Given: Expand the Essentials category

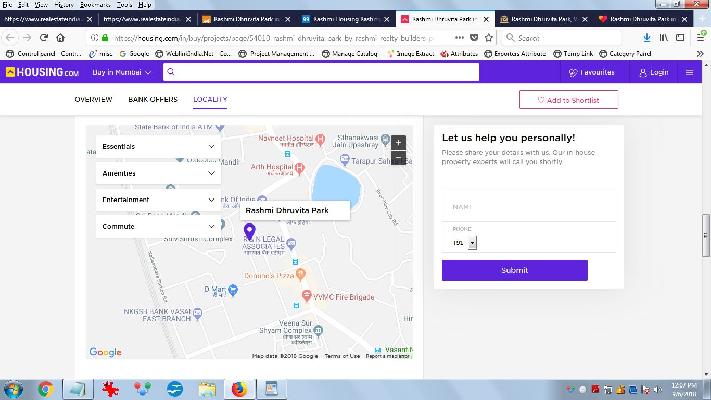Looking at the screenshot, I should click(158, 146).
